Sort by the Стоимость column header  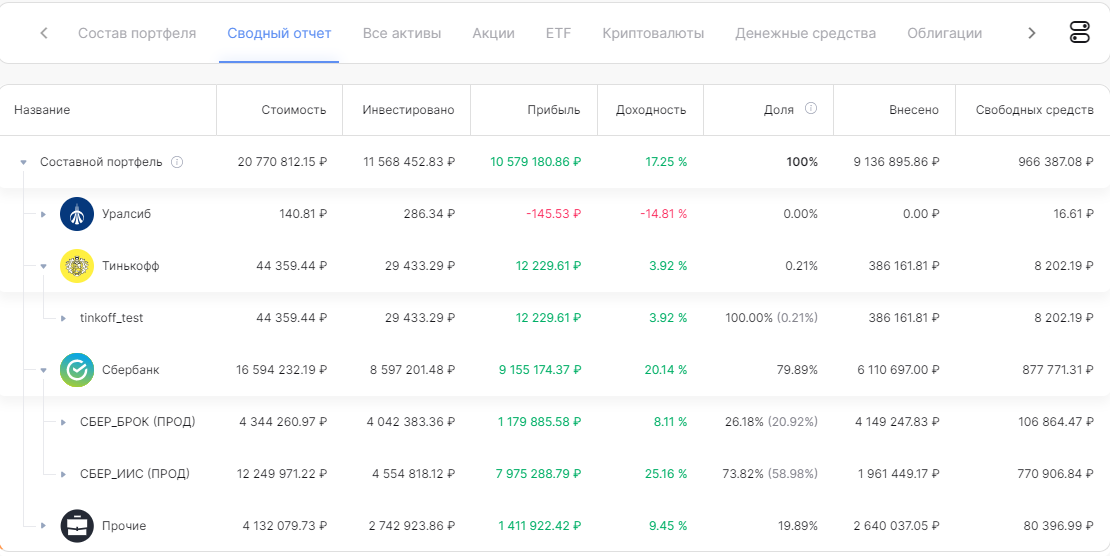294,110
